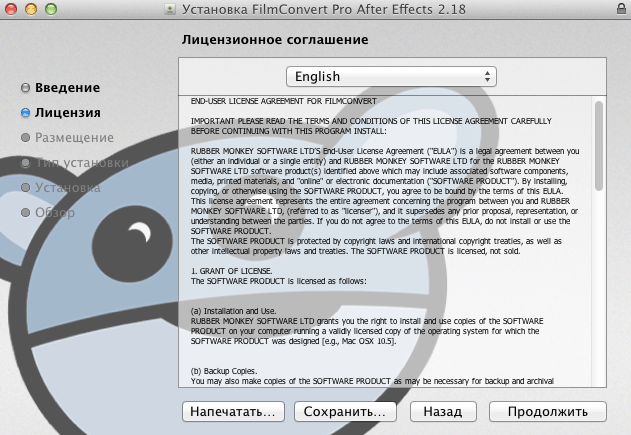The width and height of the screenshot is (631, 435).
Task: Click the (a) Installation and Use. line
Action: point(233,311)
